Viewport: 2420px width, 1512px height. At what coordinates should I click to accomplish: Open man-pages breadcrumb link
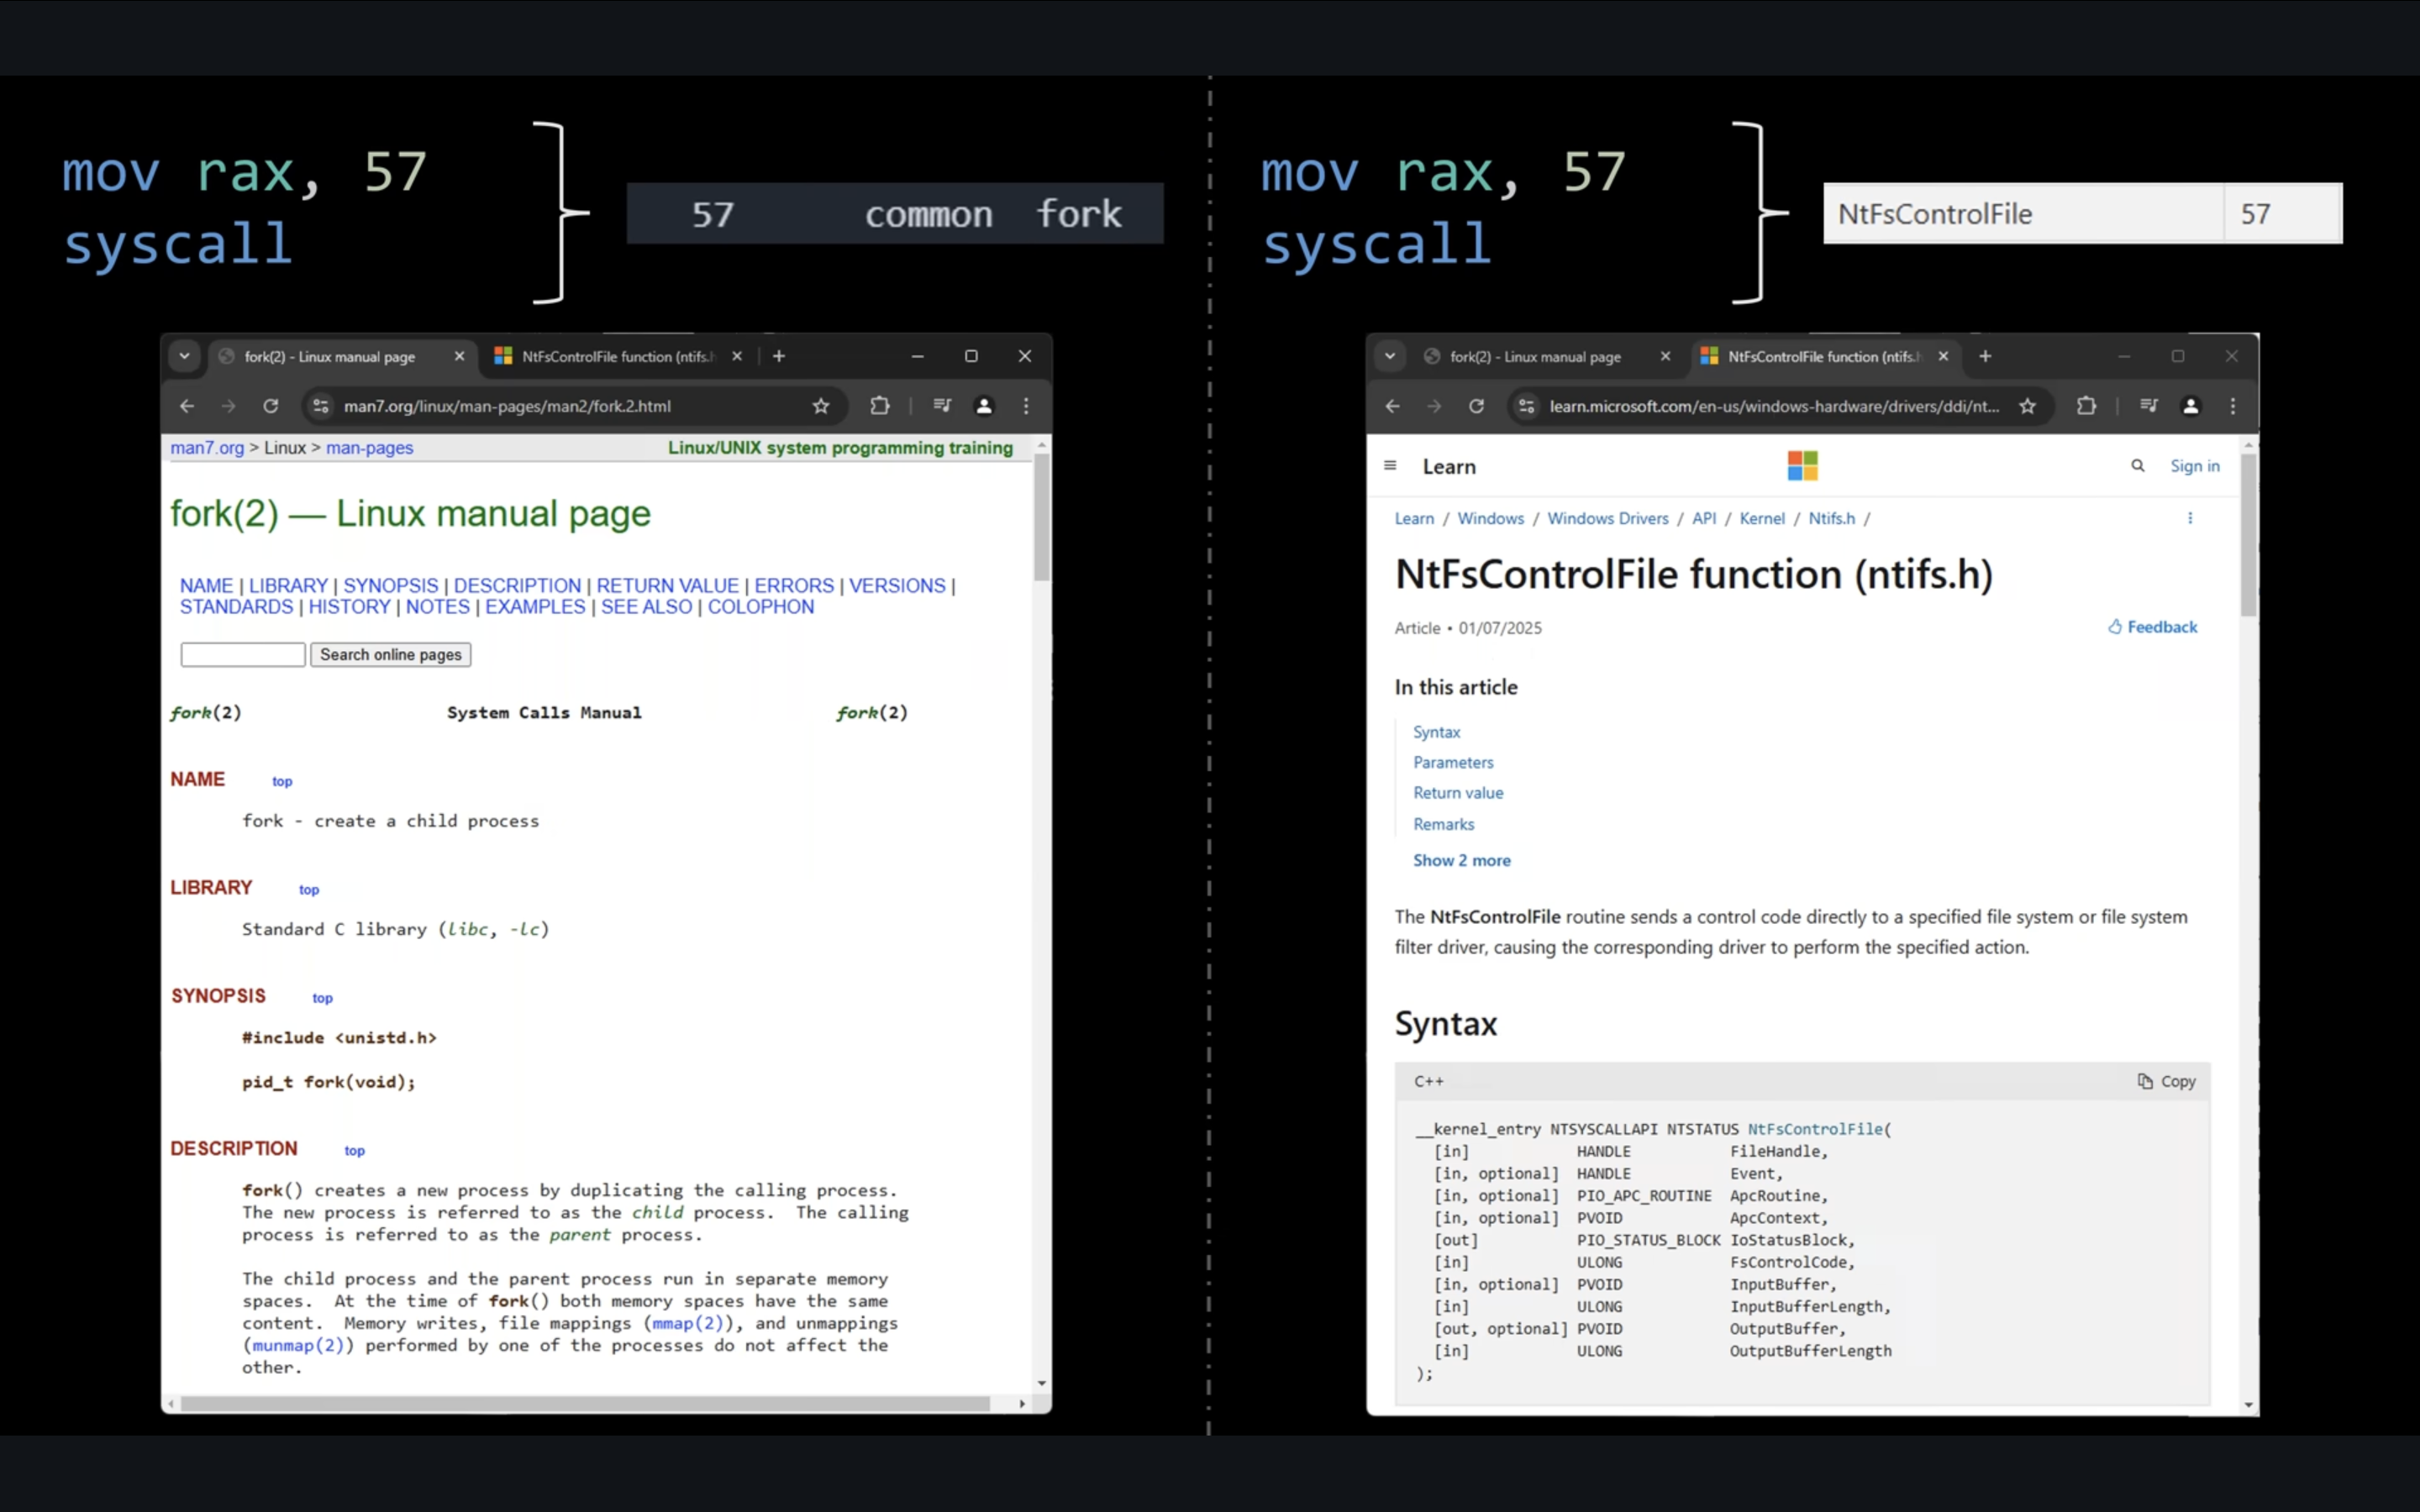[370, 448]
